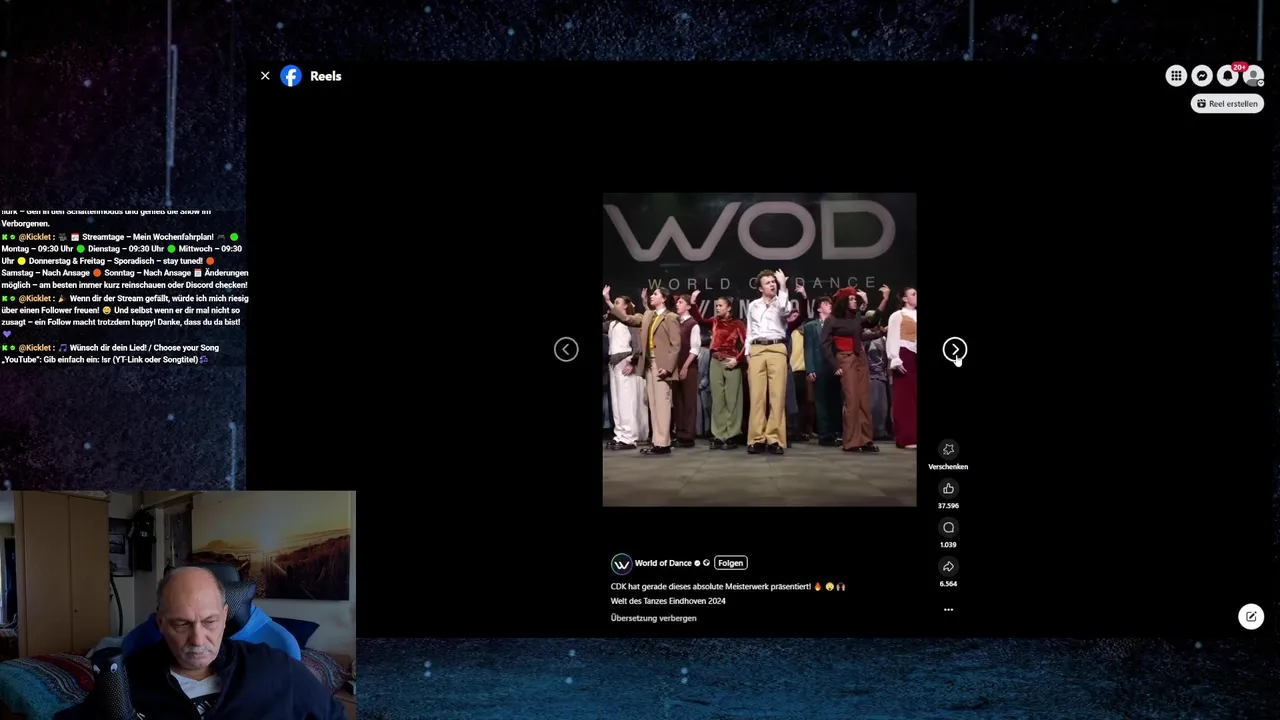Viewport: 1280px width, 720px height.
Task: Open the new message pencil icon
Action: point(1251,616)
